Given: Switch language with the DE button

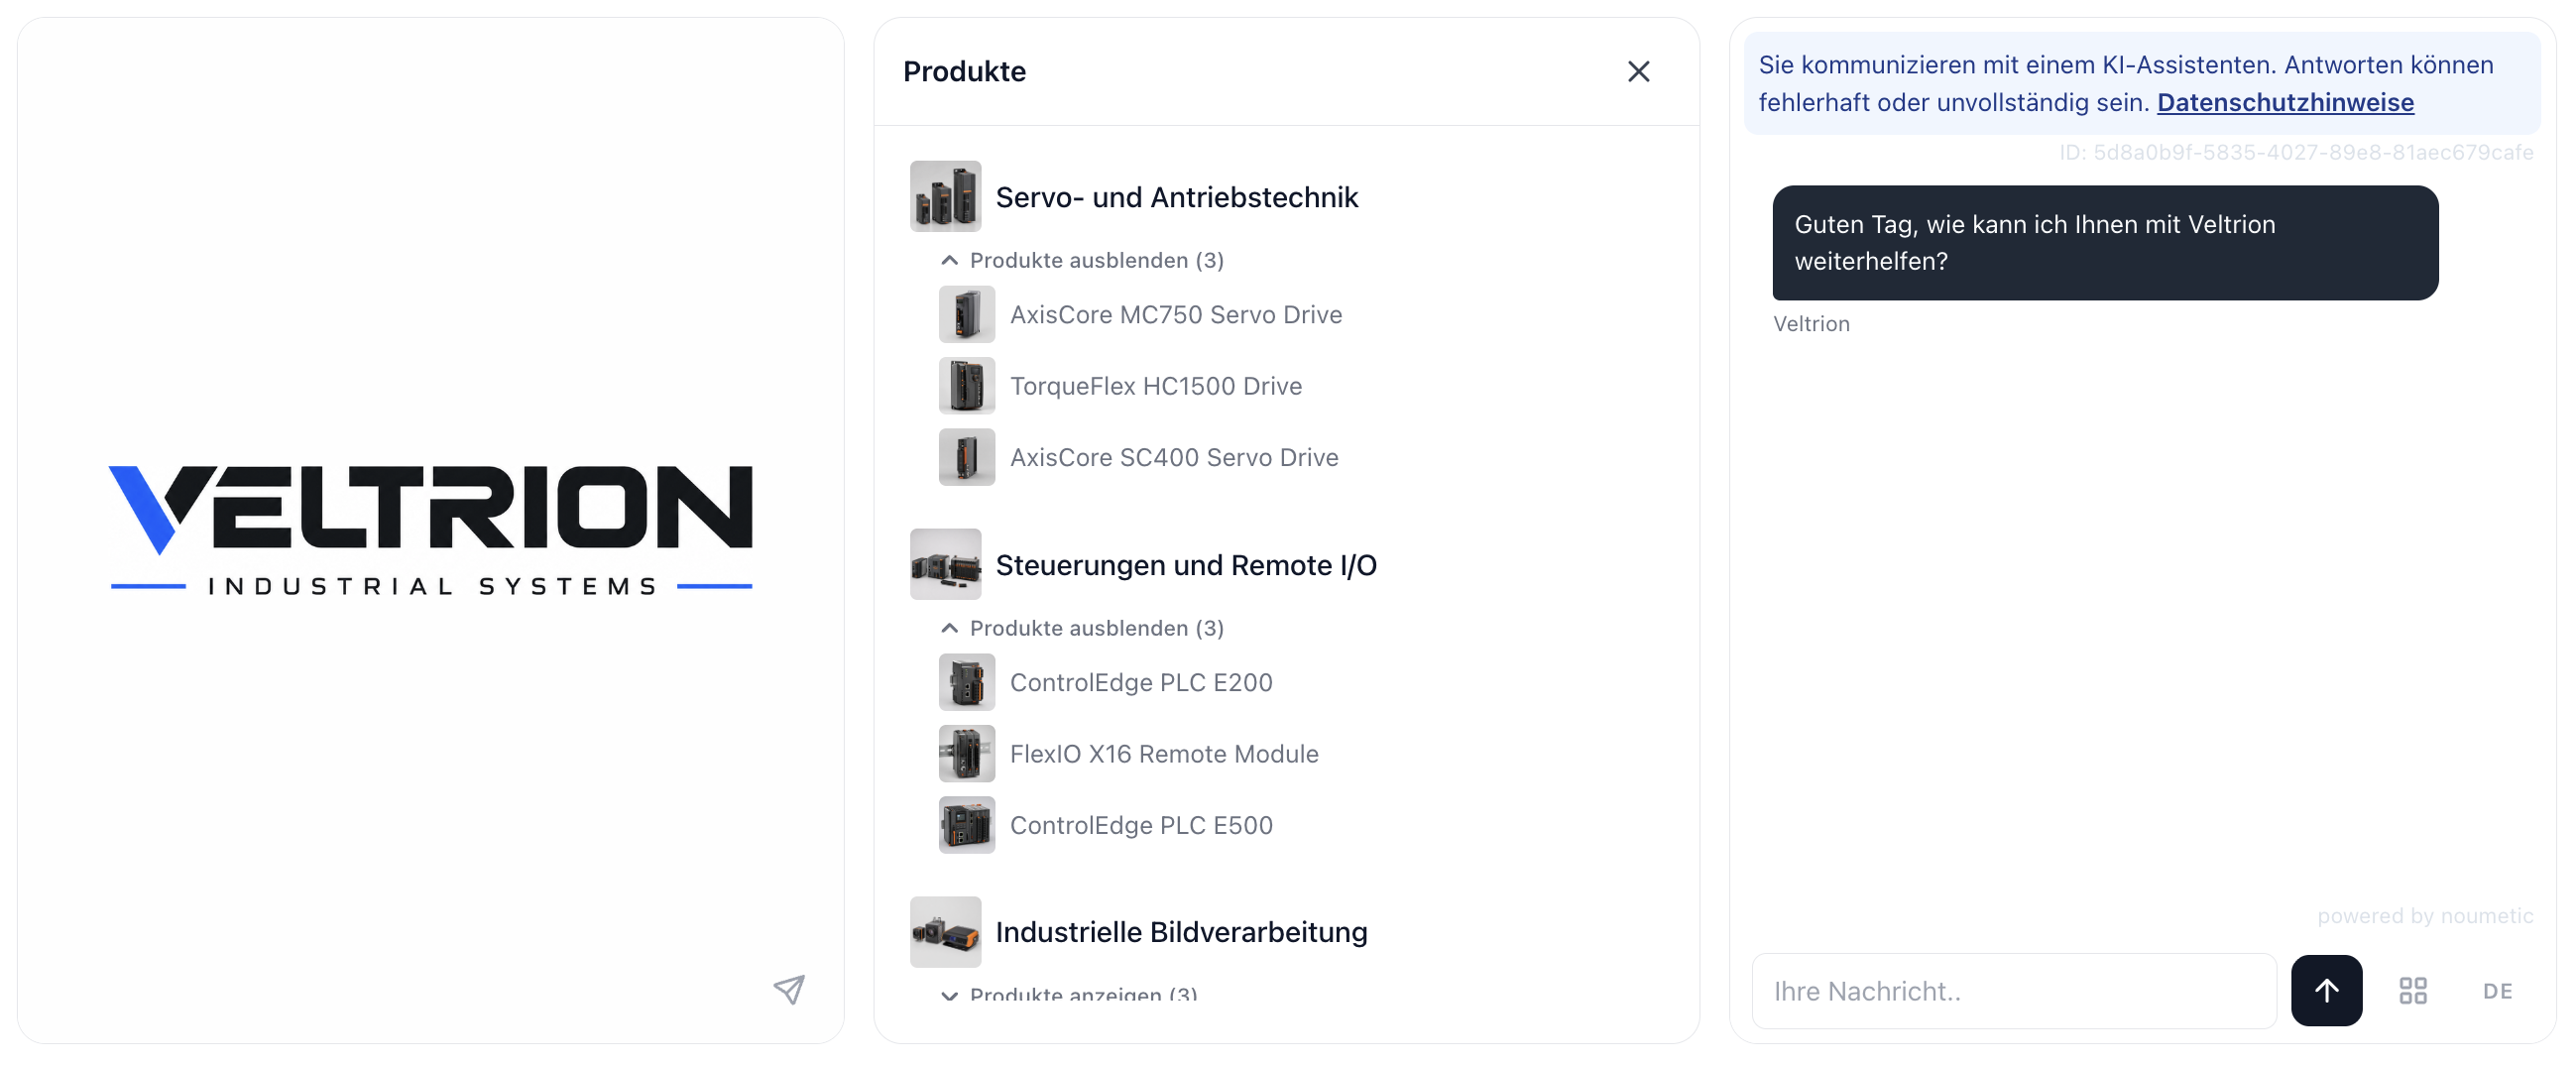Looking at the screenshot, I should [2497, 991].
